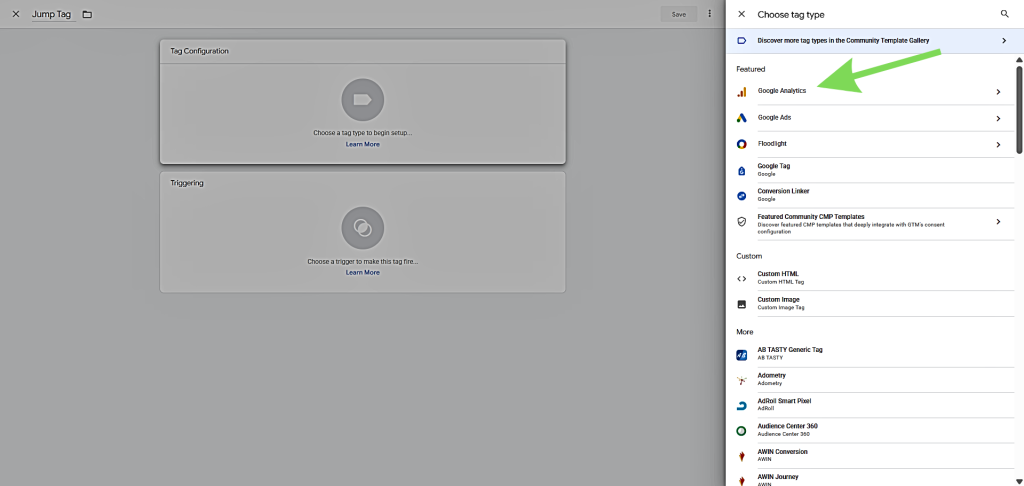
Task: Click the Google Ads logo icon
Action: (x=741, y=118)
